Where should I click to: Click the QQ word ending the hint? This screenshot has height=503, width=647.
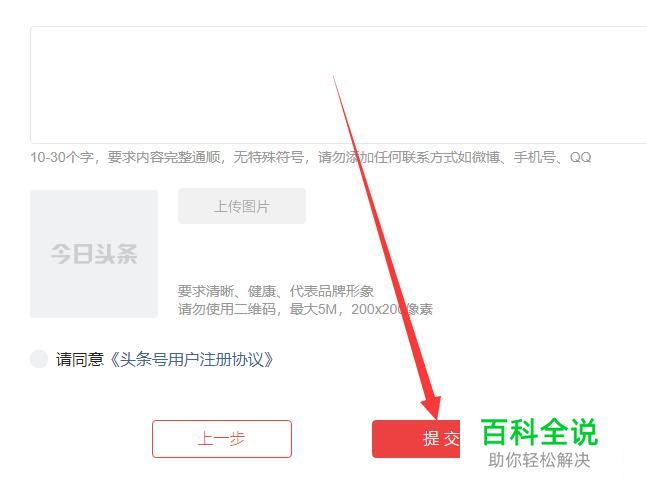[x=580, y=157]
